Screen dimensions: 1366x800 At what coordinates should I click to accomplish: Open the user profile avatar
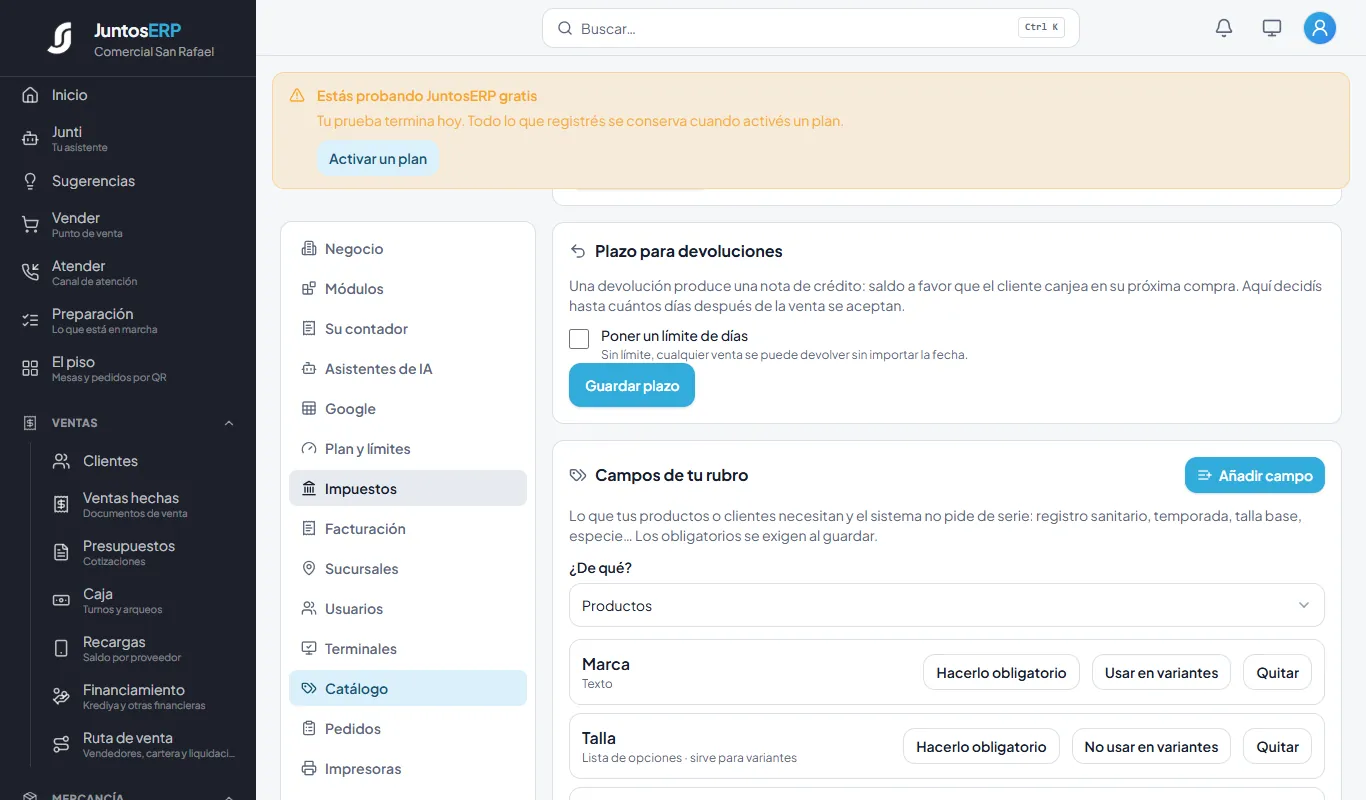[x=1320, y=28]
